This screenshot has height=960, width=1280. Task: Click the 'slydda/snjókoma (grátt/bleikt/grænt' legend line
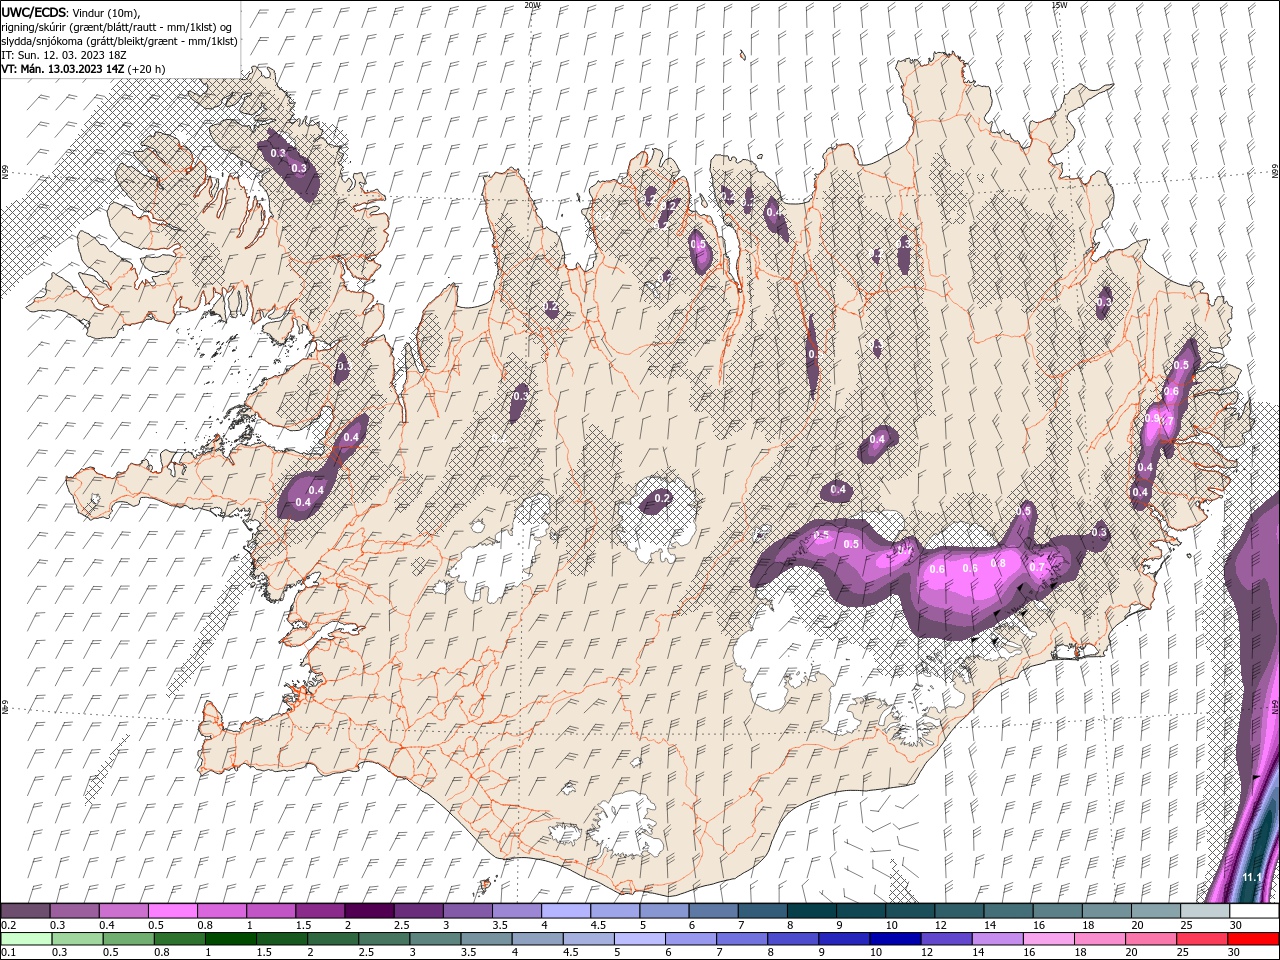[x=119, y=40]
